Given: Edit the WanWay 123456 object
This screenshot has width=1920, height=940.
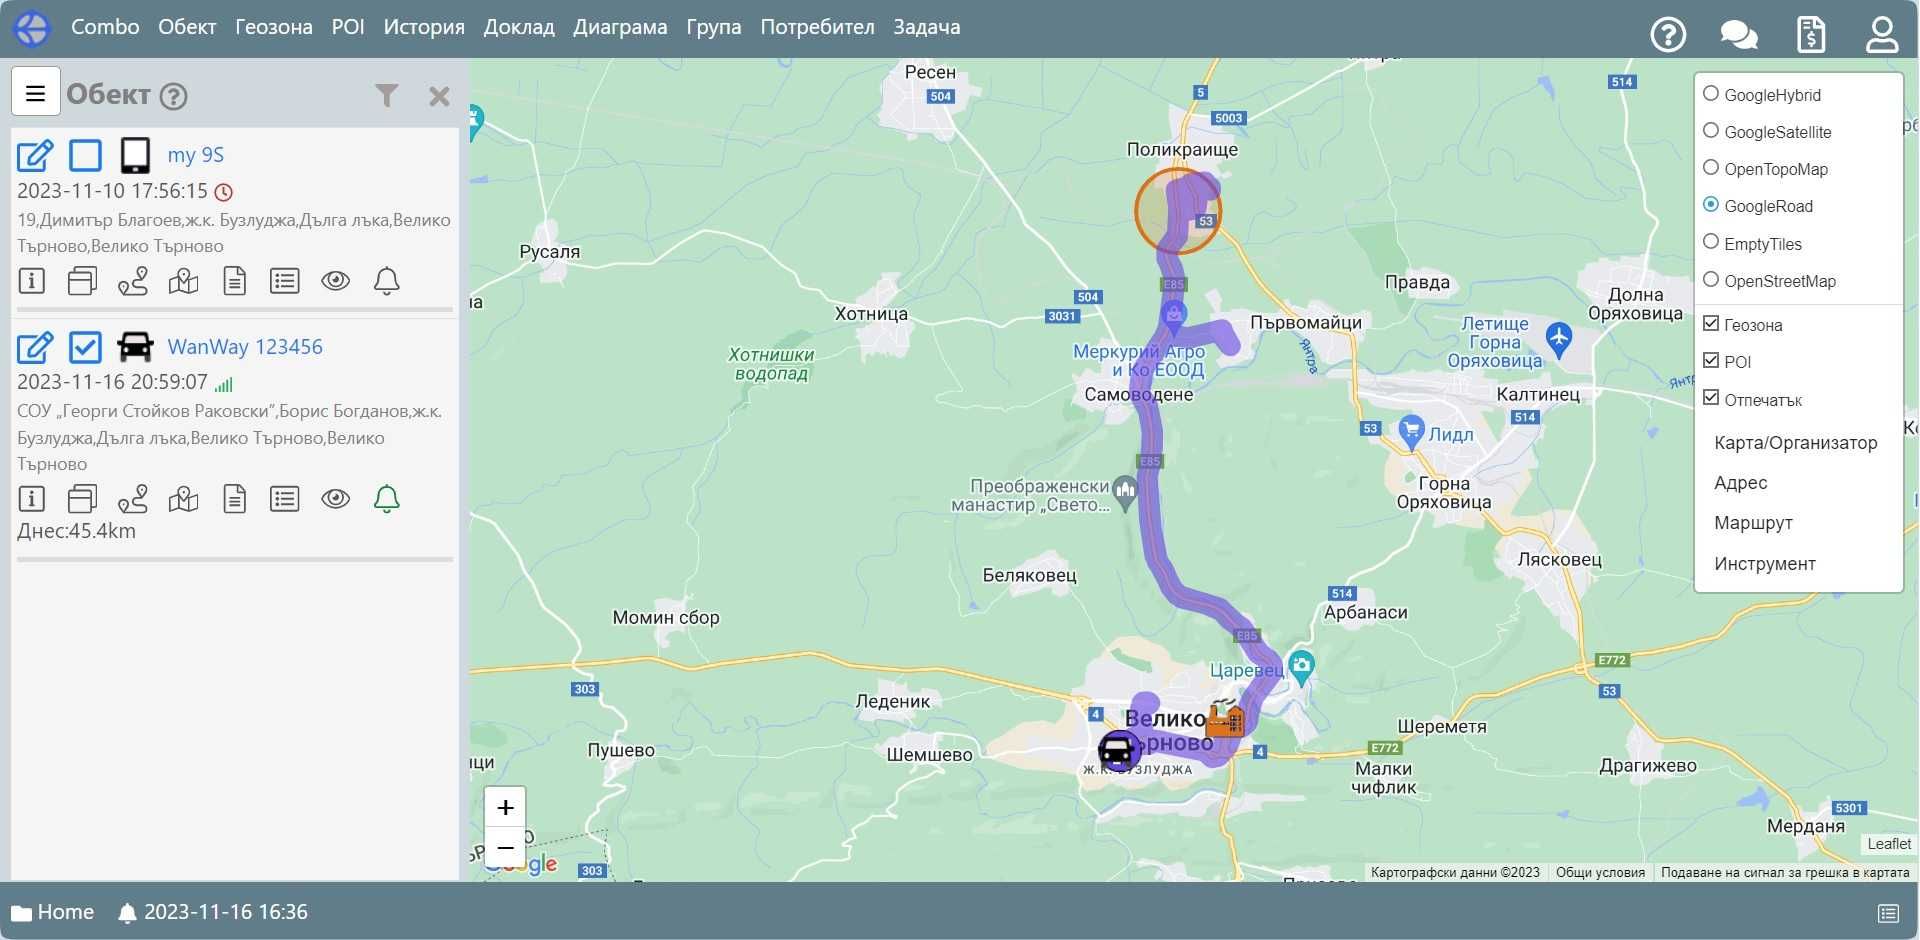Looking at the screenshot, I should (x=35, y=347).
